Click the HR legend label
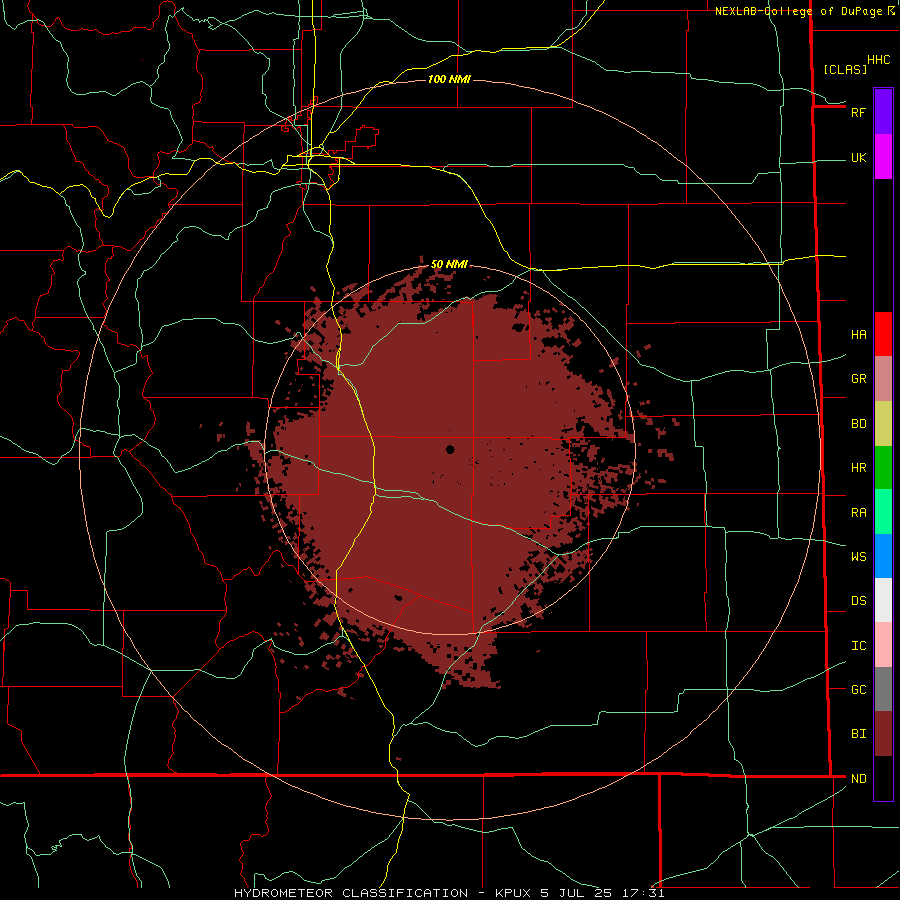The width and height of the screenshot is (900, 900). 858,468
